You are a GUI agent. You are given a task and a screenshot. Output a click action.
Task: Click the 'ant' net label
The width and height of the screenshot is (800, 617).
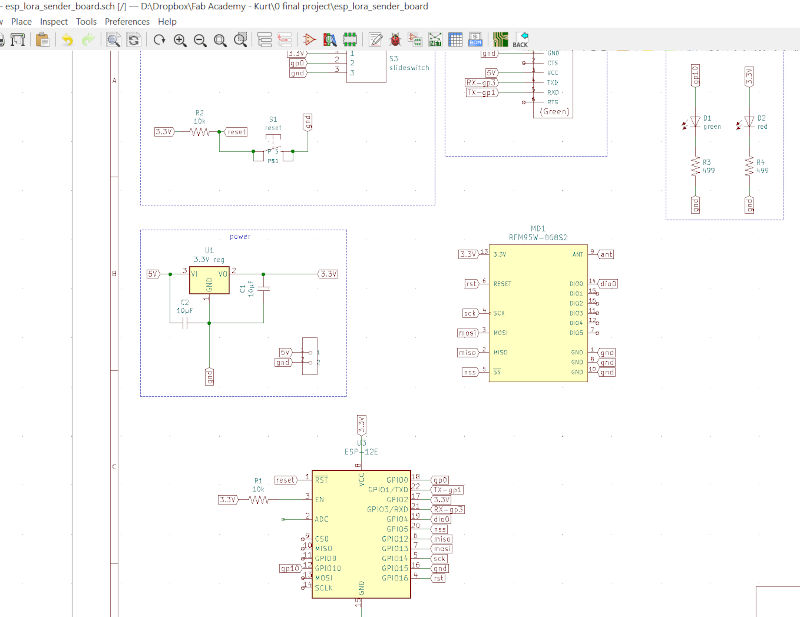(x=606, y=254)
